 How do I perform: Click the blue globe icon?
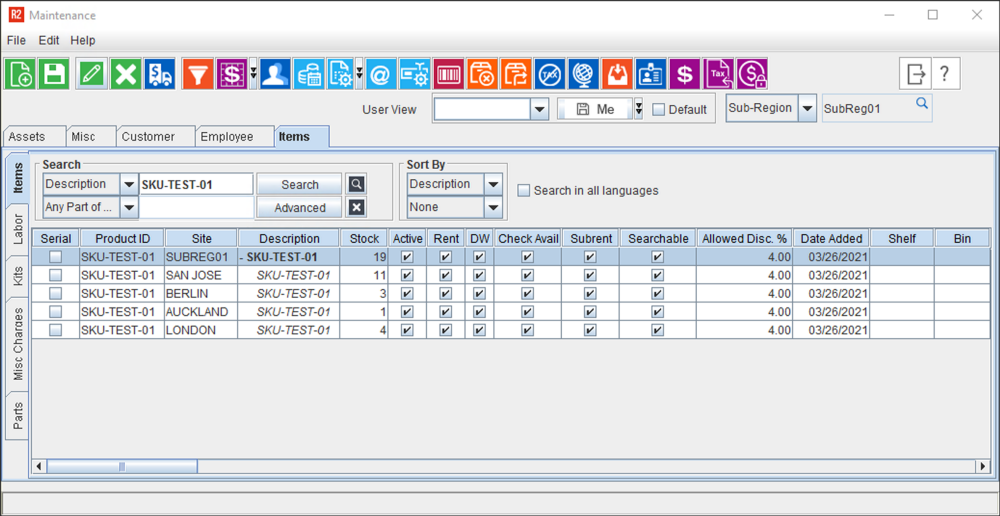[x=584, y=74]
